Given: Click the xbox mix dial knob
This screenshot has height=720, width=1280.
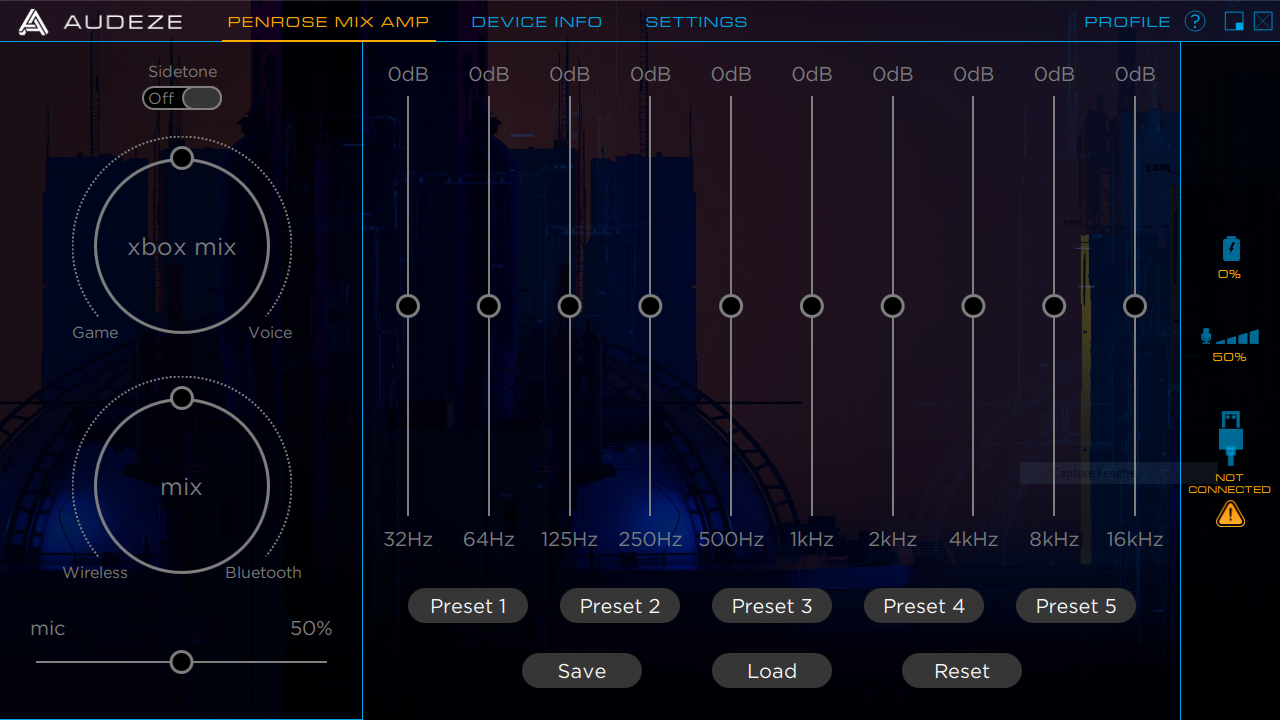Looking at the screenshot, I should [x=182, y=158].
